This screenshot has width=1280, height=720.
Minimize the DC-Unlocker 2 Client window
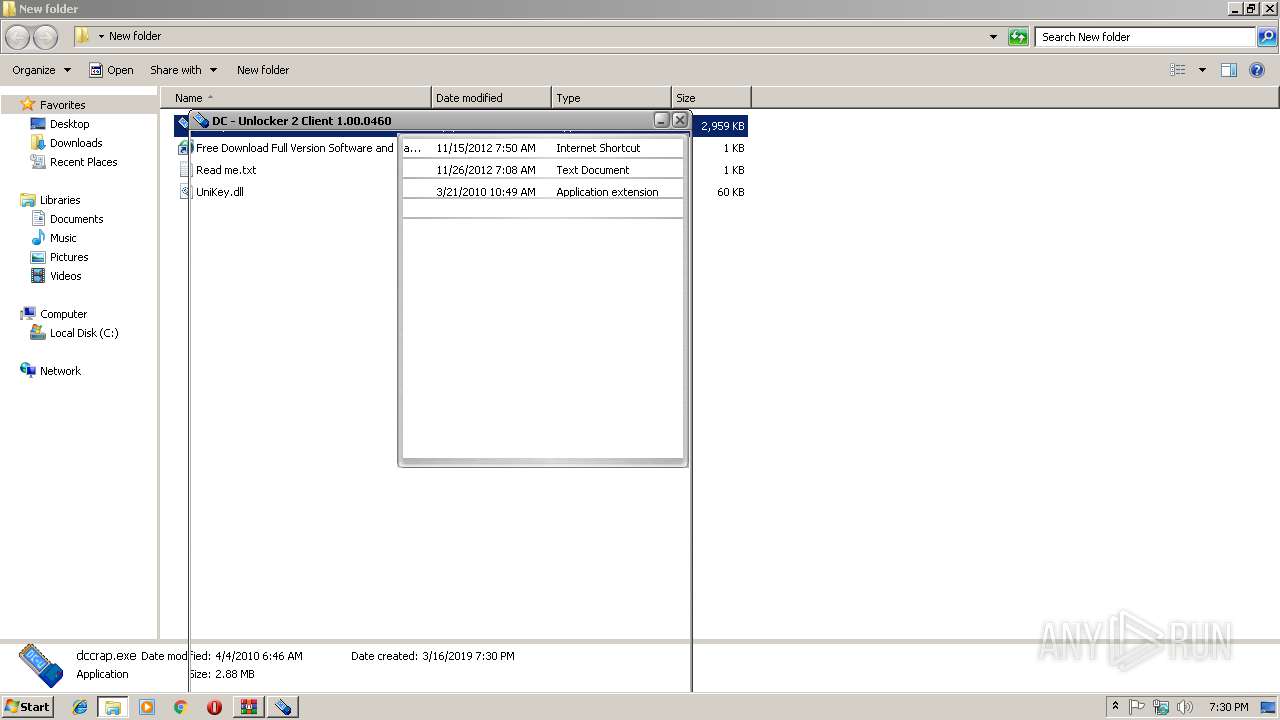[x=661, y=120]
